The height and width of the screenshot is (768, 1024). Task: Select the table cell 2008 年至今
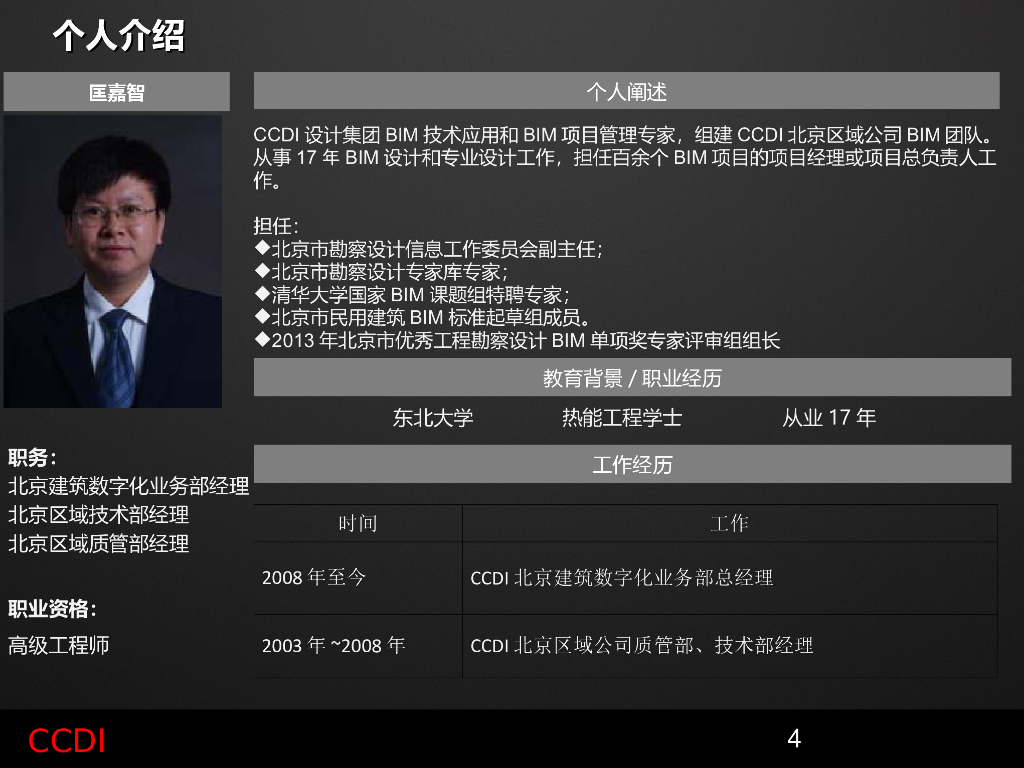coord(358,578)
